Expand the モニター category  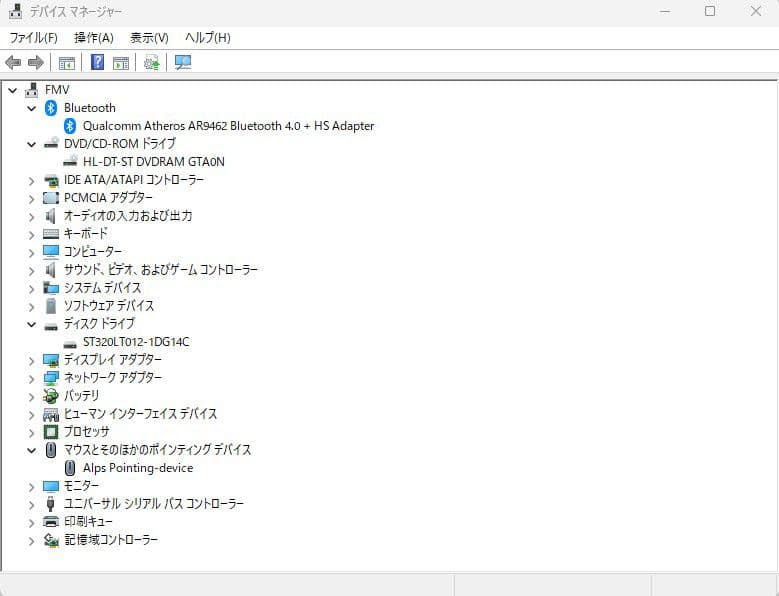pos(32,487)
